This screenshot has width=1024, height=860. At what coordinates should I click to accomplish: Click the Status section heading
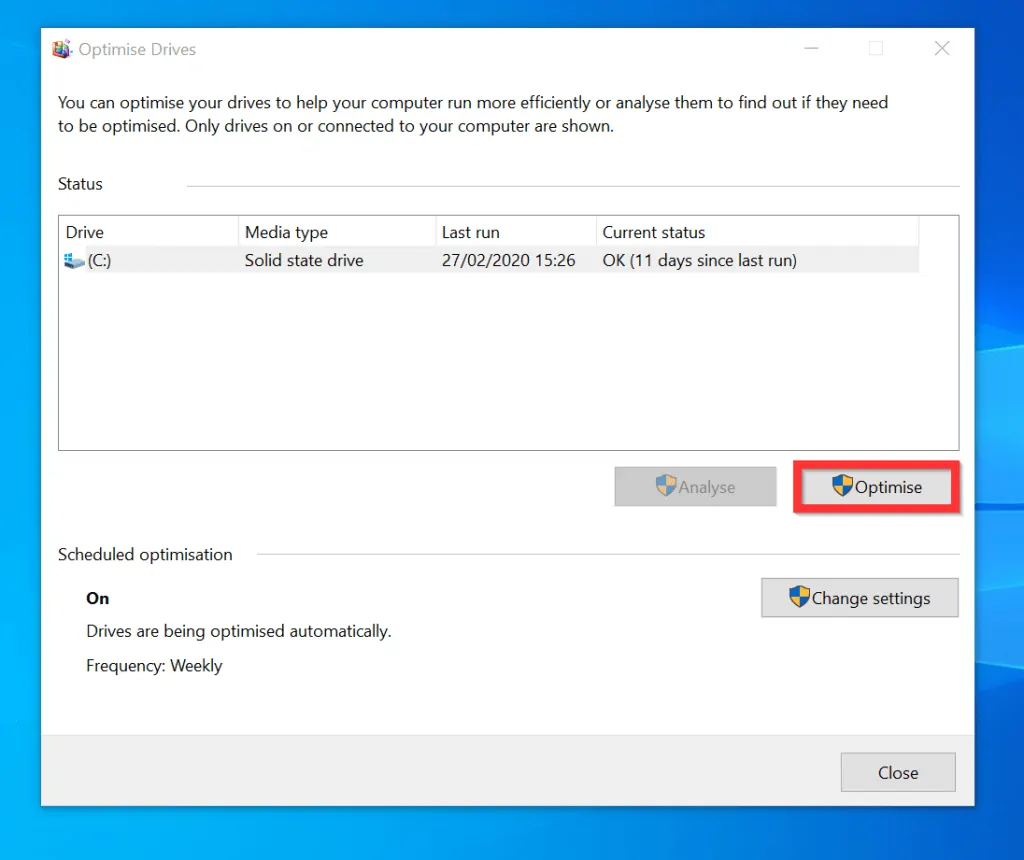point(80,183)
